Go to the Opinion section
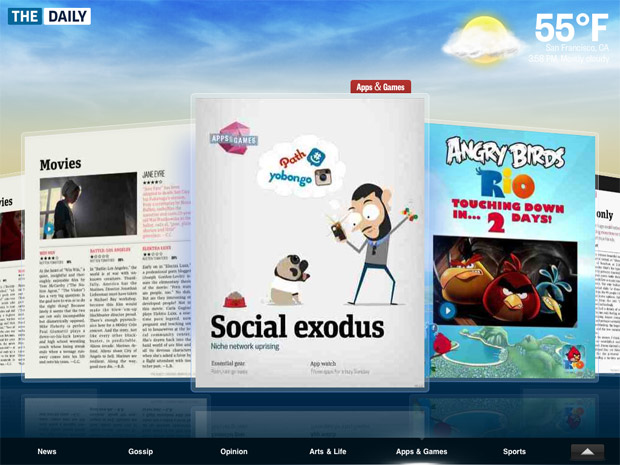This screenshot has width=620, height=465. pyautogui.click(x=234, y=451)
